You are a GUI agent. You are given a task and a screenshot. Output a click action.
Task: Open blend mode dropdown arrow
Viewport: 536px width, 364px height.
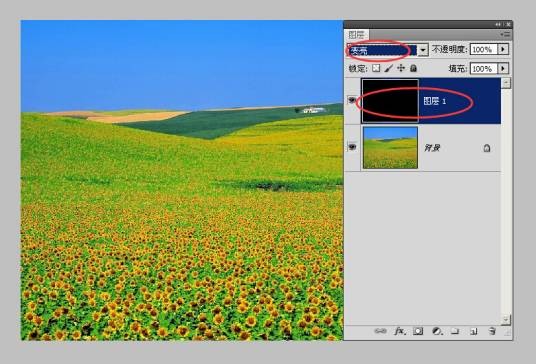(x=423, y=50)
